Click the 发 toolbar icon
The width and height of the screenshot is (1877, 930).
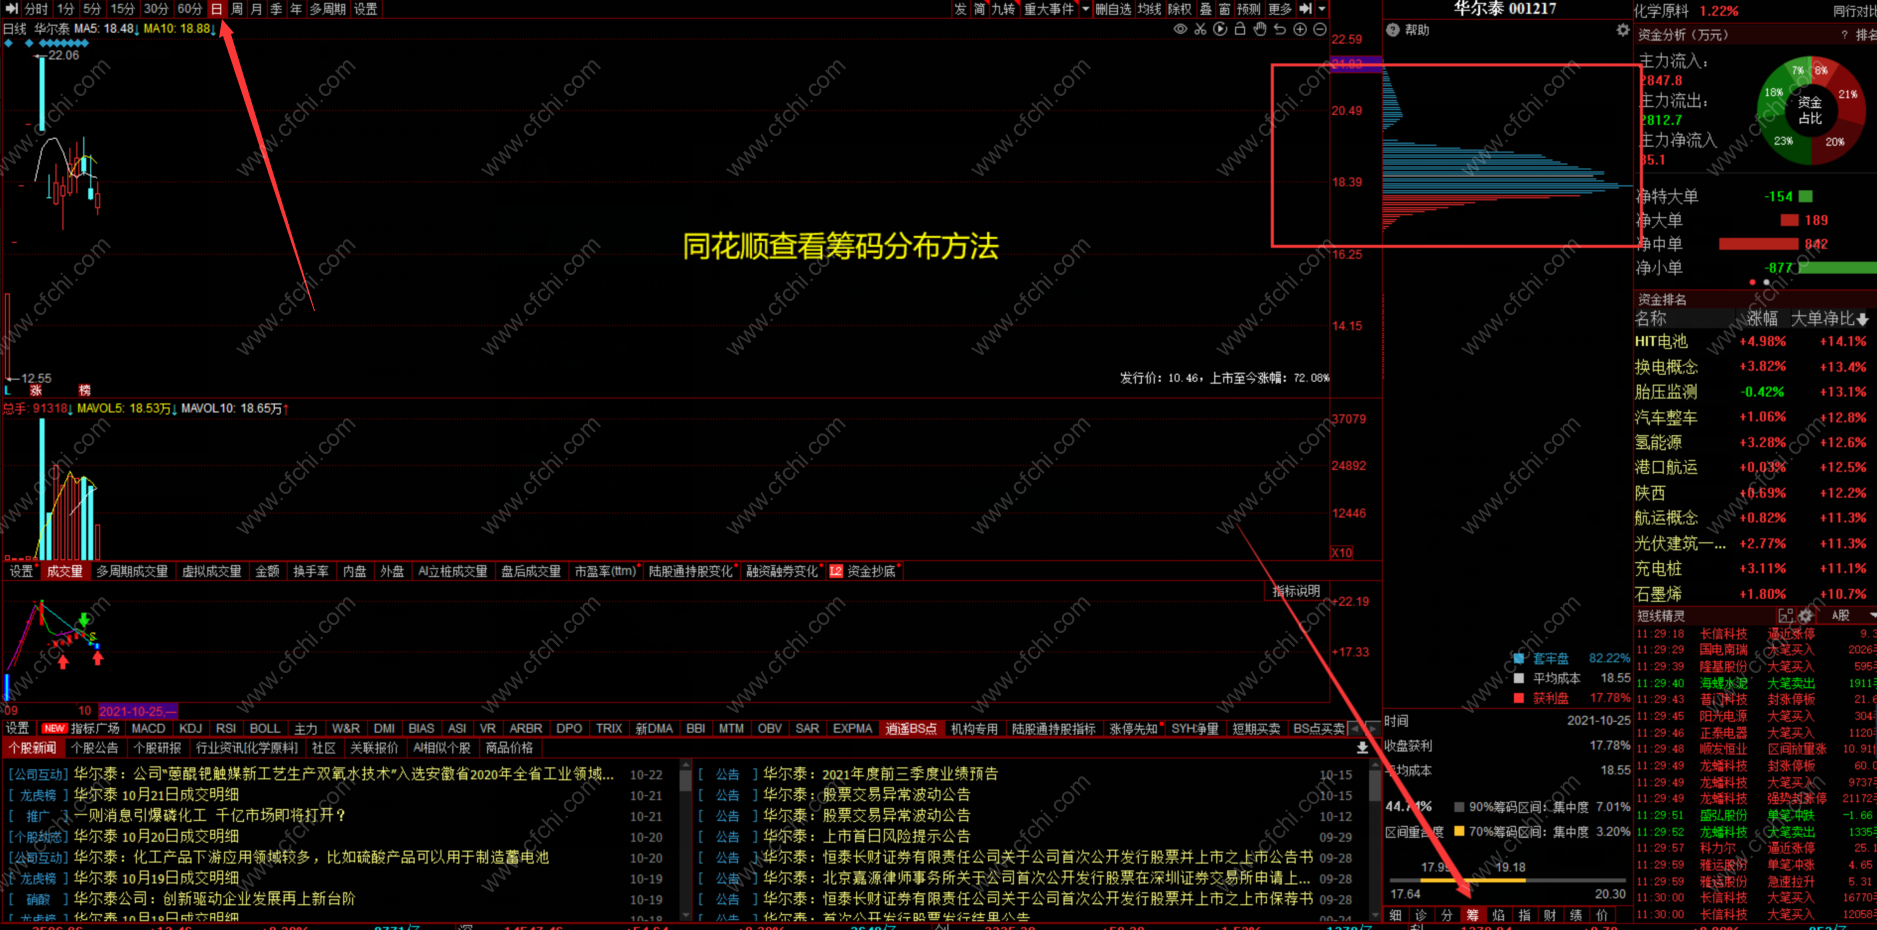tap(960, 9)
